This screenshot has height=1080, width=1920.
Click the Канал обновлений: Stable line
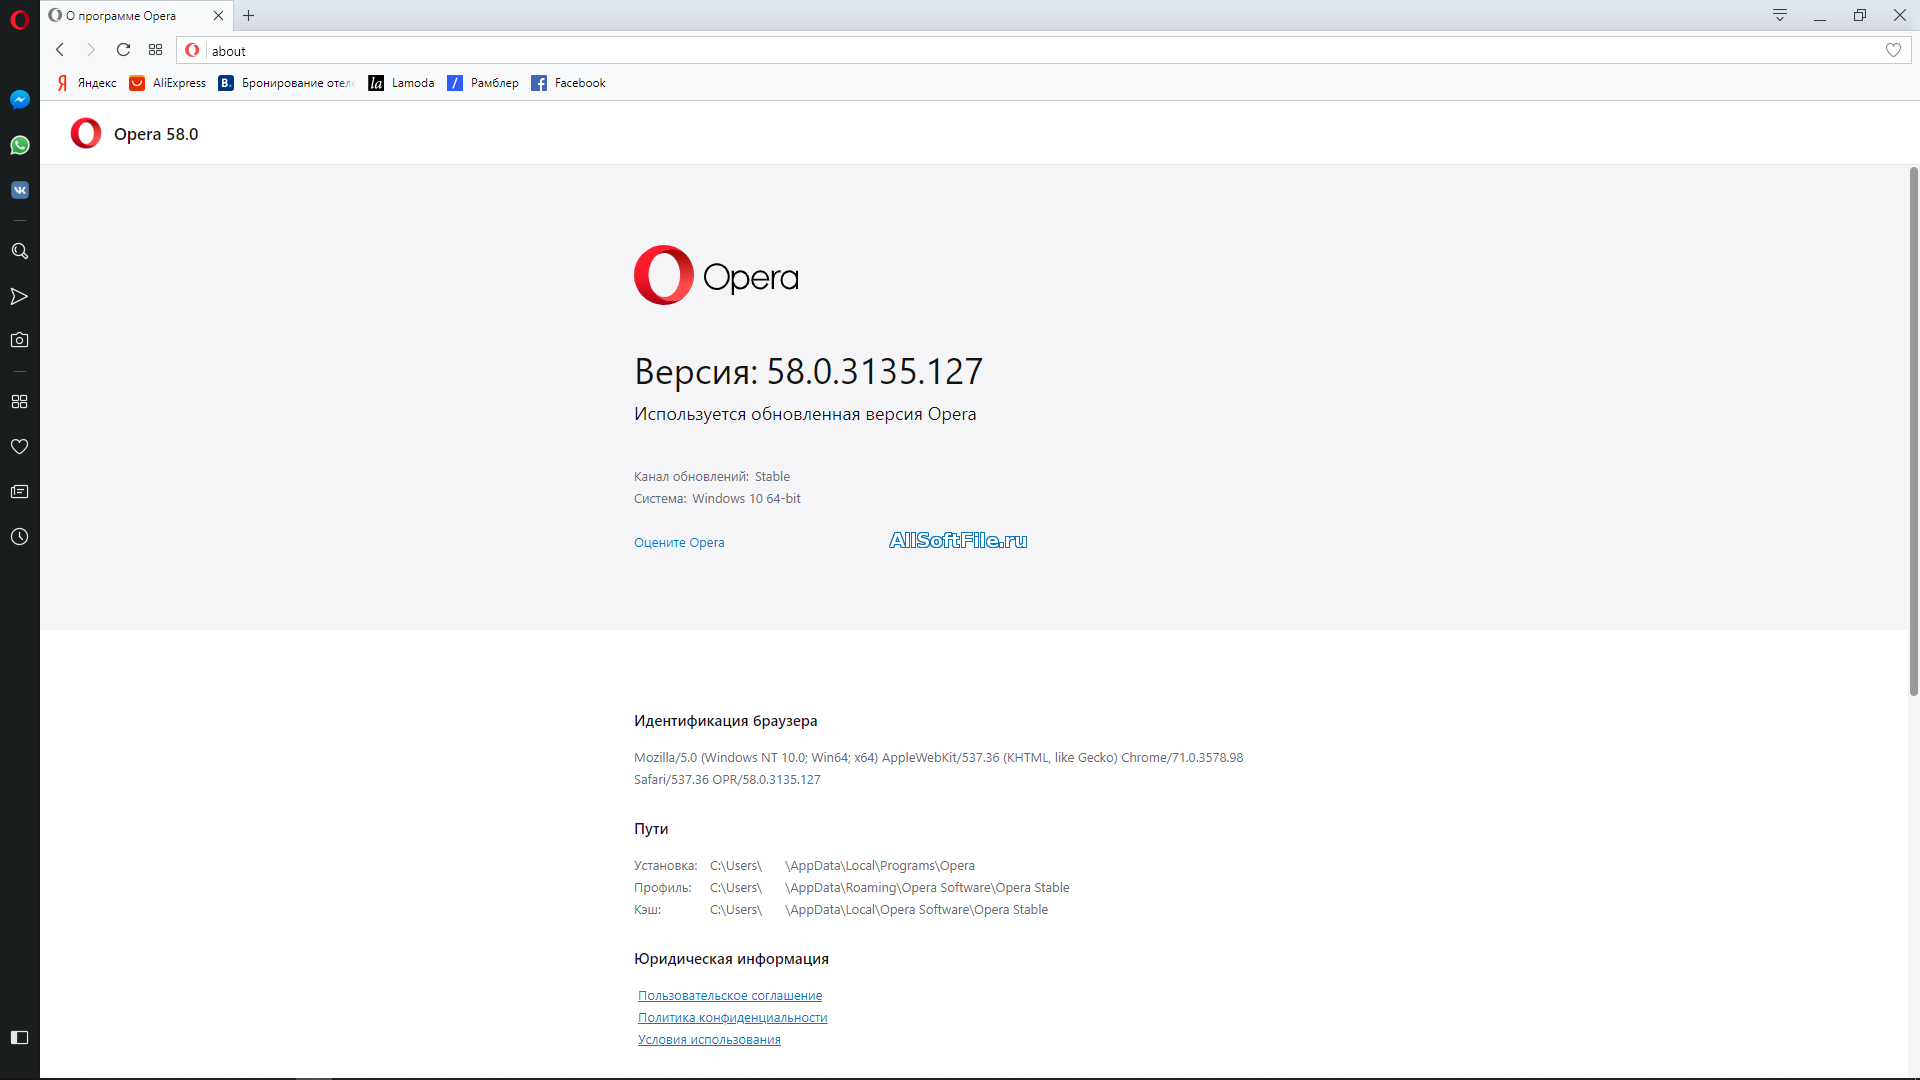pos(712,477)
